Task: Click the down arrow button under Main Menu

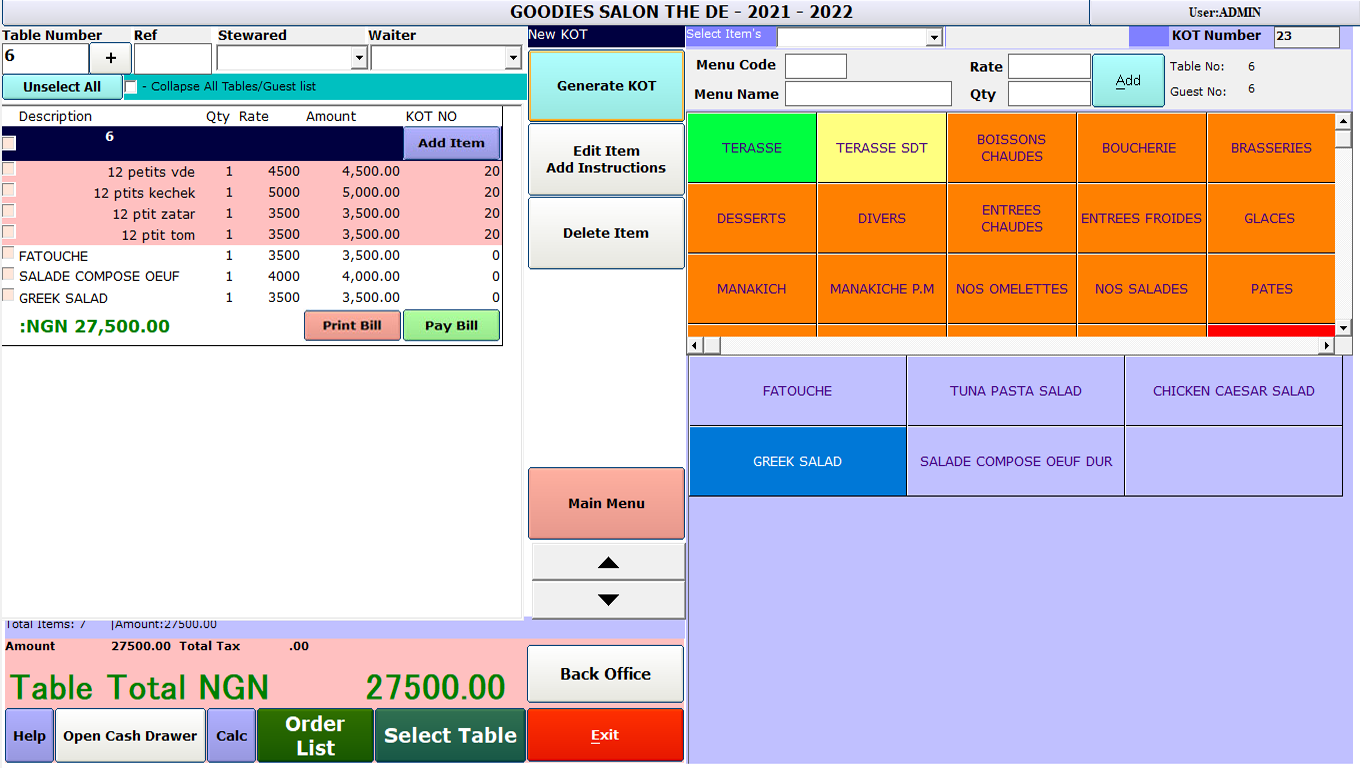Action: (607, 600)
